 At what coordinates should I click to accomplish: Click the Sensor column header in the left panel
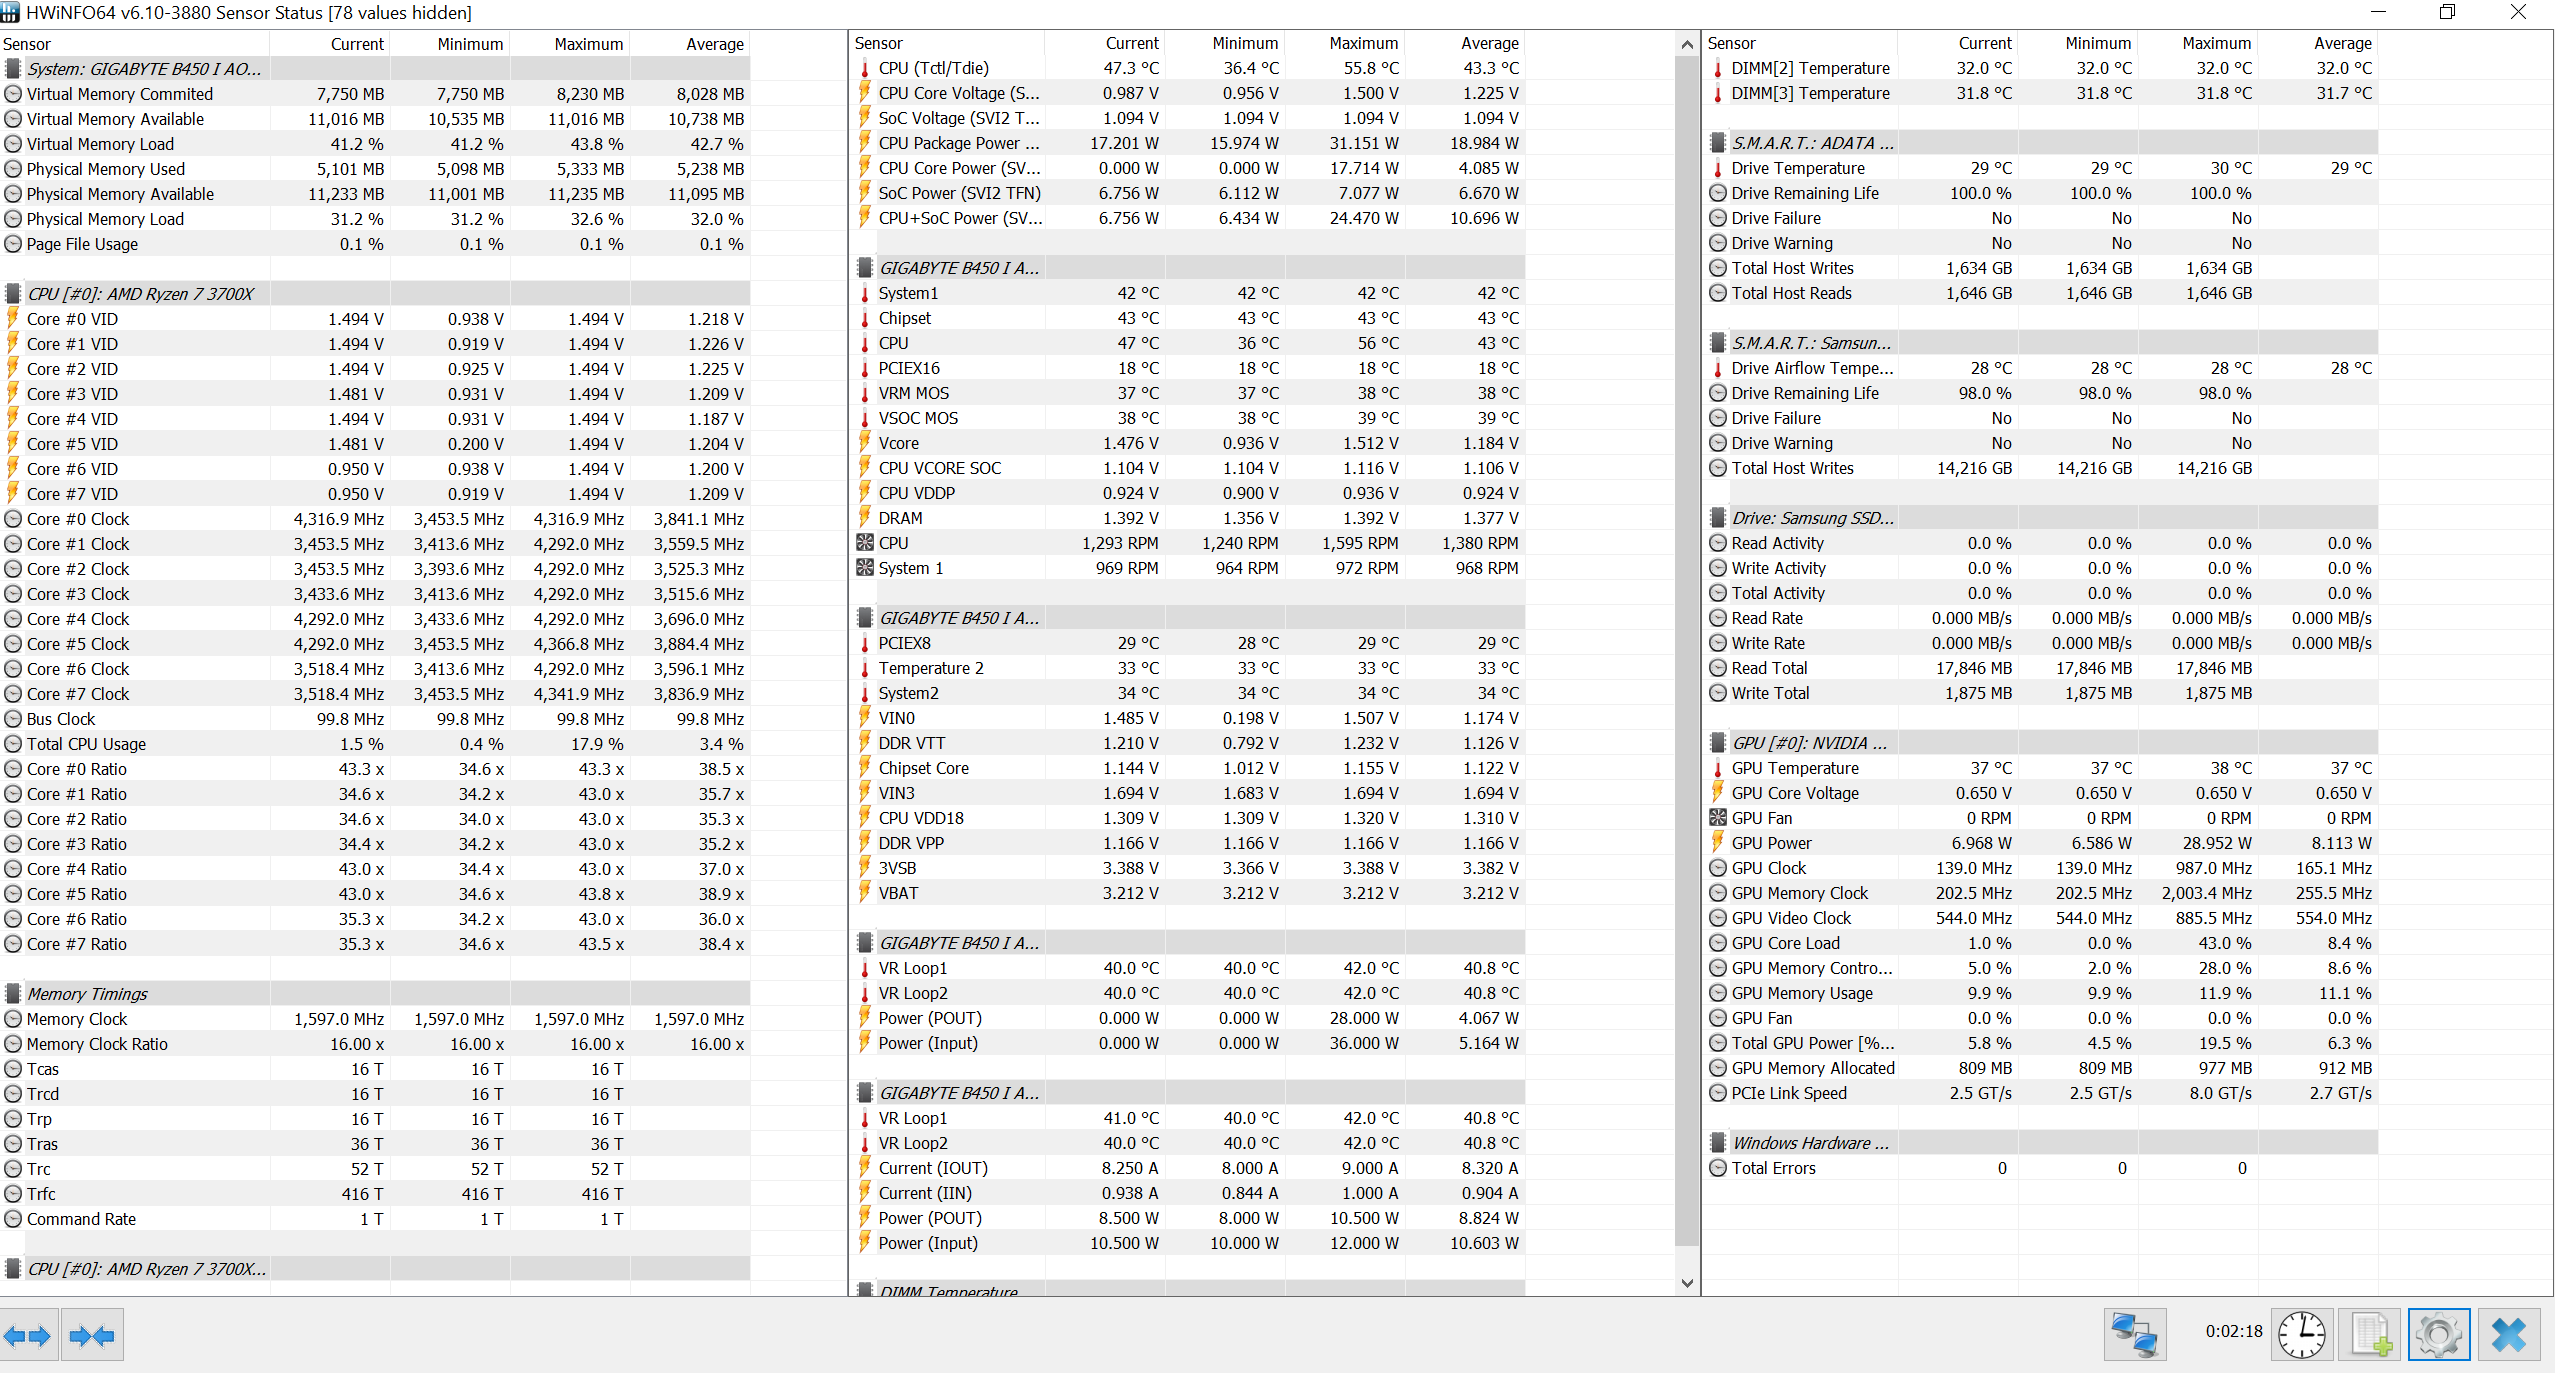pos(135,44)
